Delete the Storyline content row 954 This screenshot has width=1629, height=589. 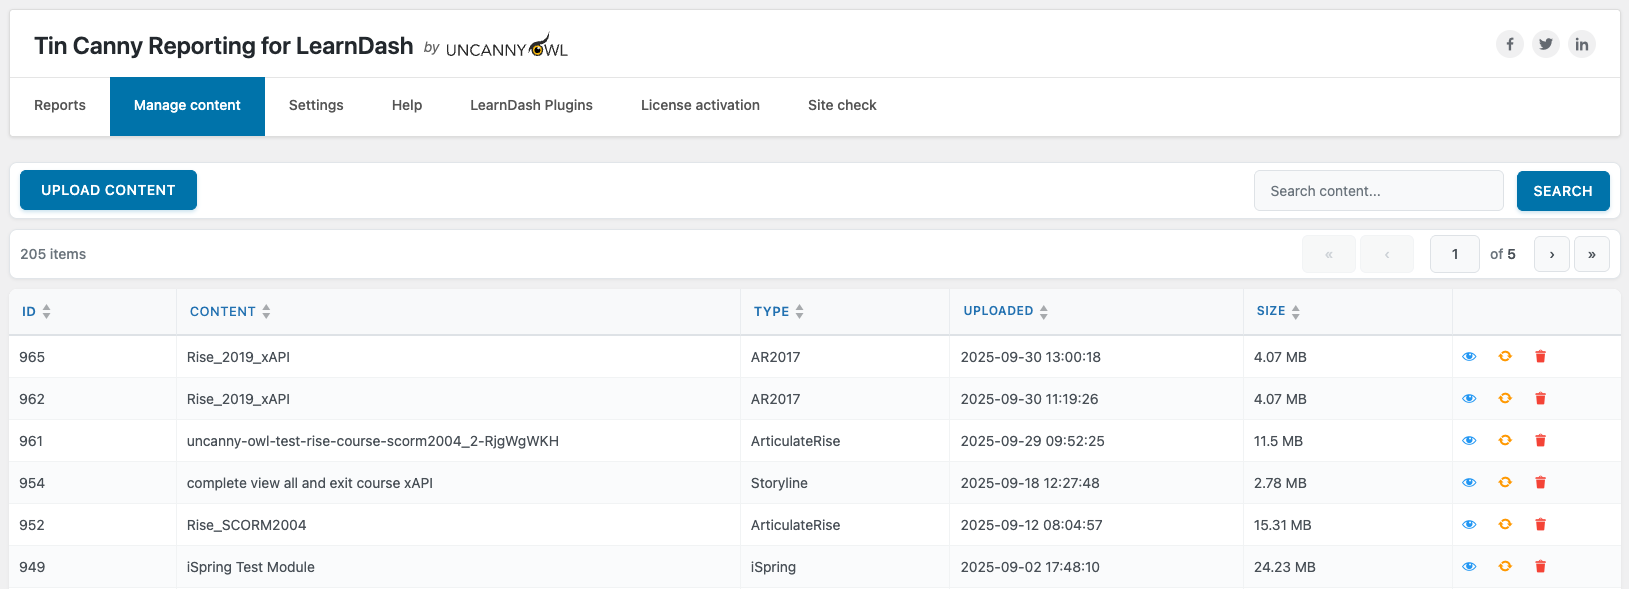click(1540, 483)
